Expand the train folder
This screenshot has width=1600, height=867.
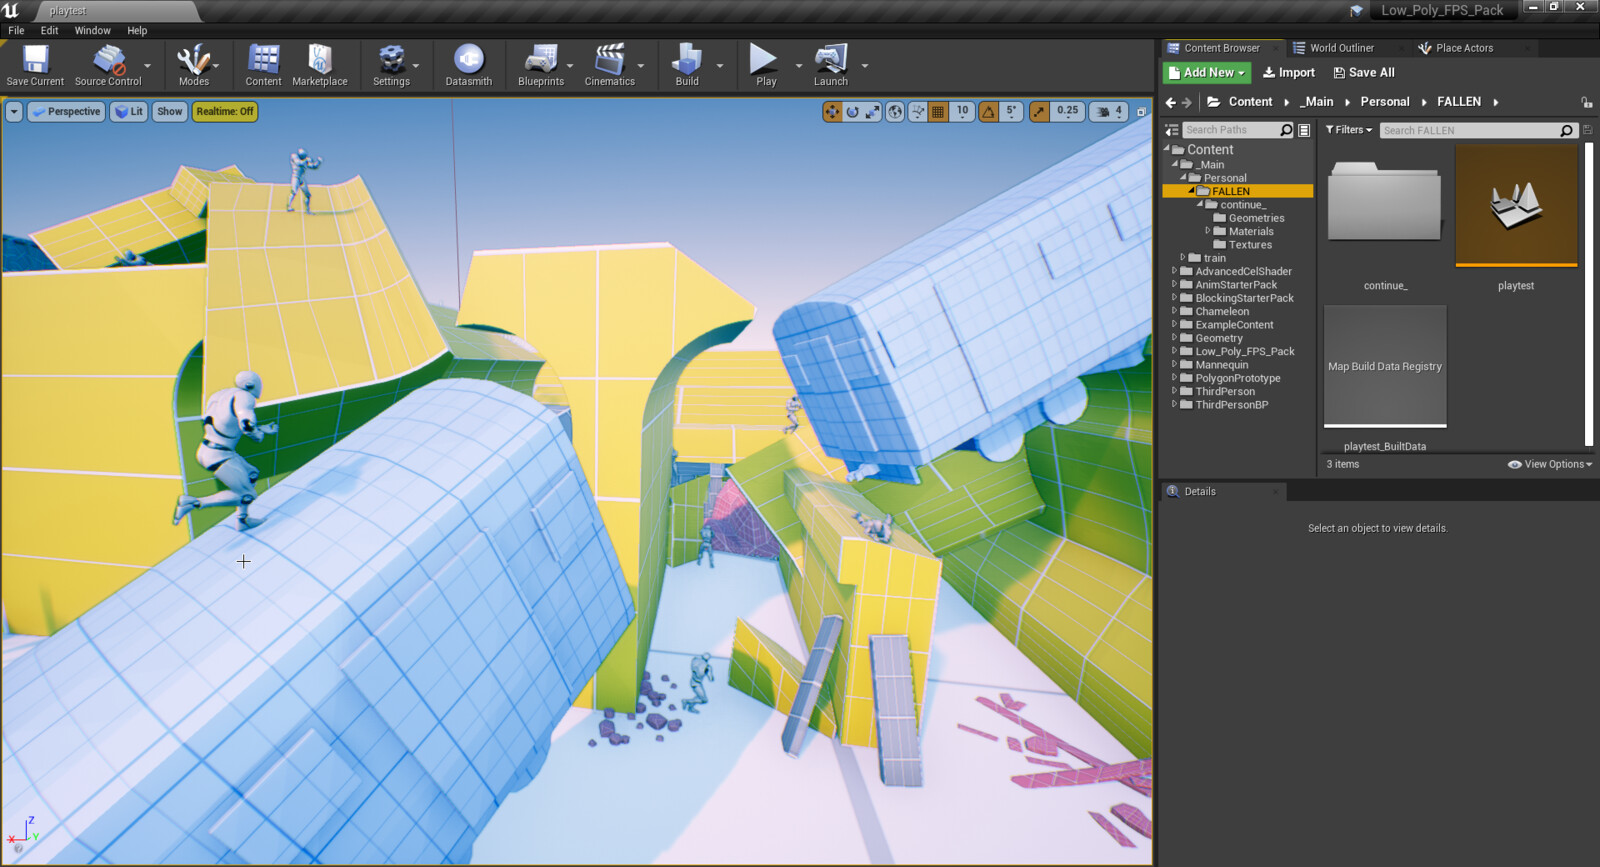[x=1183, y=258]
